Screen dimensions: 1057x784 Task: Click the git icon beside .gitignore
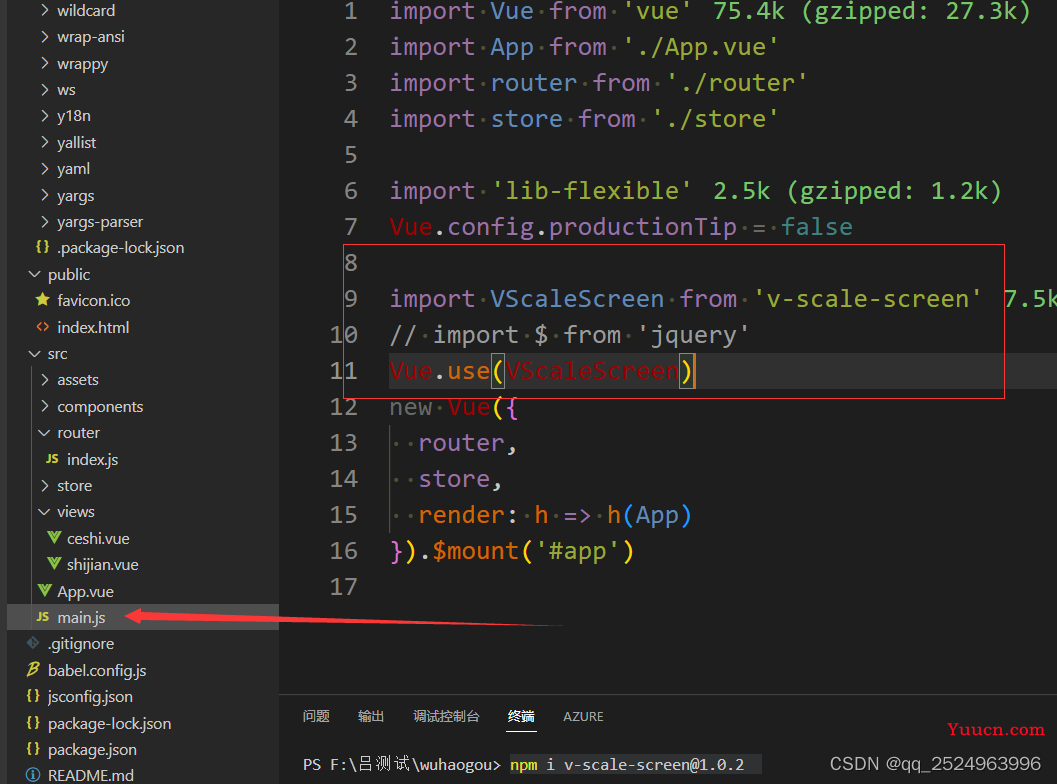coord(33,643)
